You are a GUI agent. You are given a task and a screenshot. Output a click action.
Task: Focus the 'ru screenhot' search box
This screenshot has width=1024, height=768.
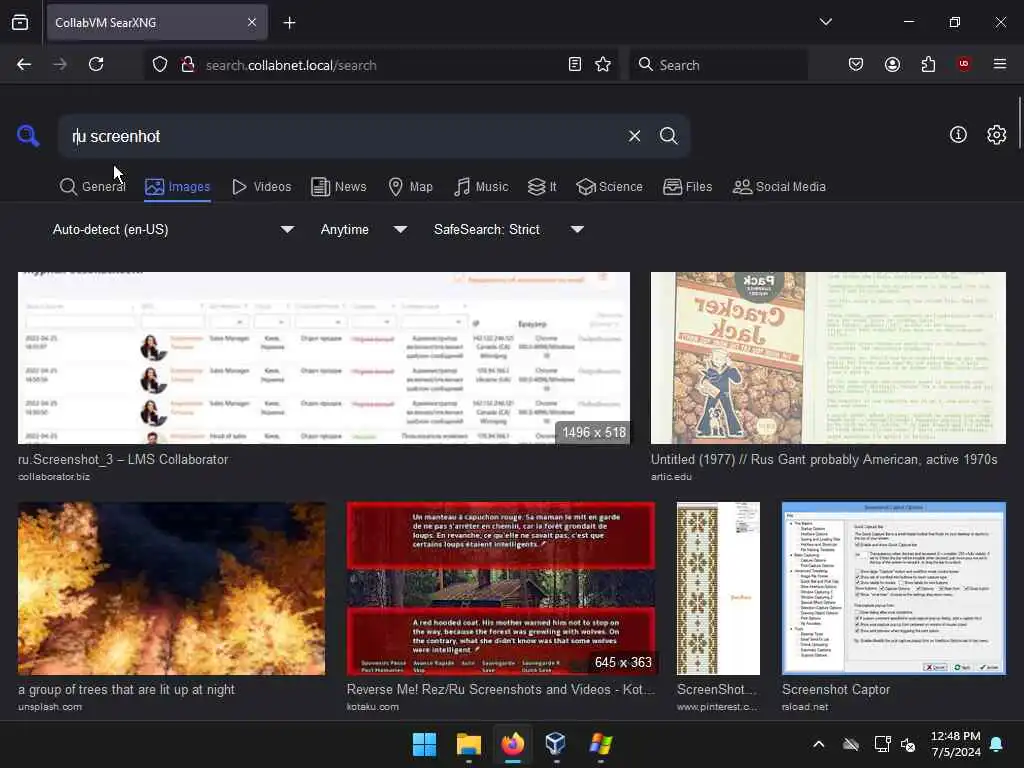pyautogui.click(x=343, y=136)
